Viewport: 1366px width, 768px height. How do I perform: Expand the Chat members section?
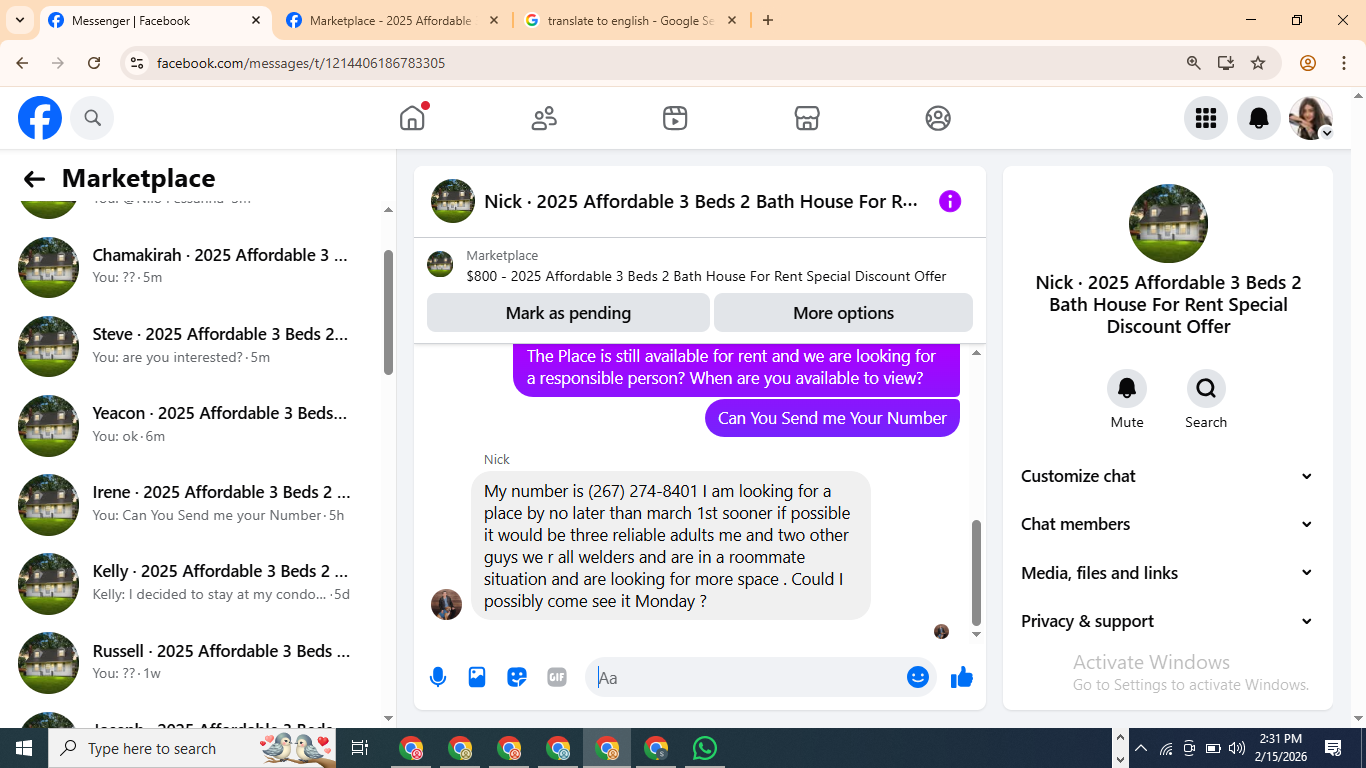point(1167,524)
